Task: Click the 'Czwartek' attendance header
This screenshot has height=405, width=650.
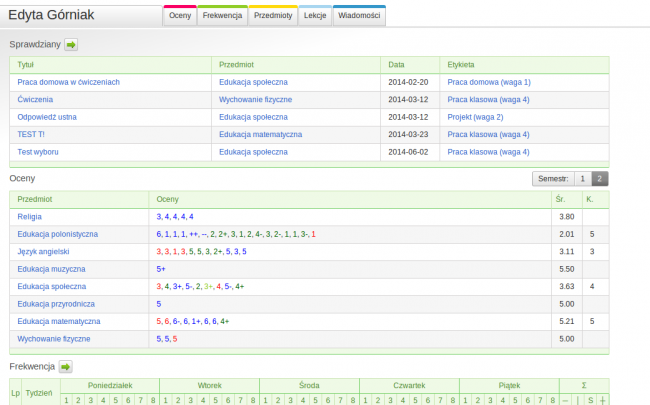Action: click(409, 386)
